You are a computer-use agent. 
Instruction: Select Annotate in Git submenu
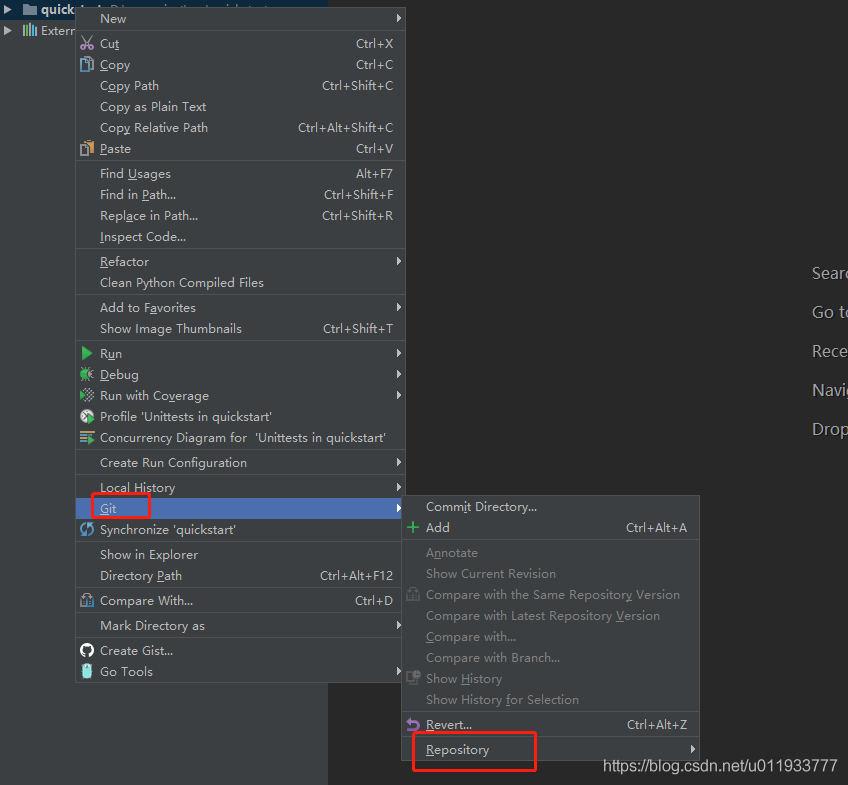551,553
